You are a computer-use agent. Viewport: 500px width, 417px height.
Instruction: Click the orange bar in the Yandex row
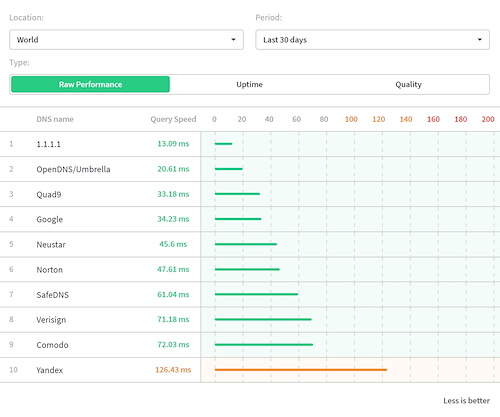pyautogui.click(x=301, y=370)
